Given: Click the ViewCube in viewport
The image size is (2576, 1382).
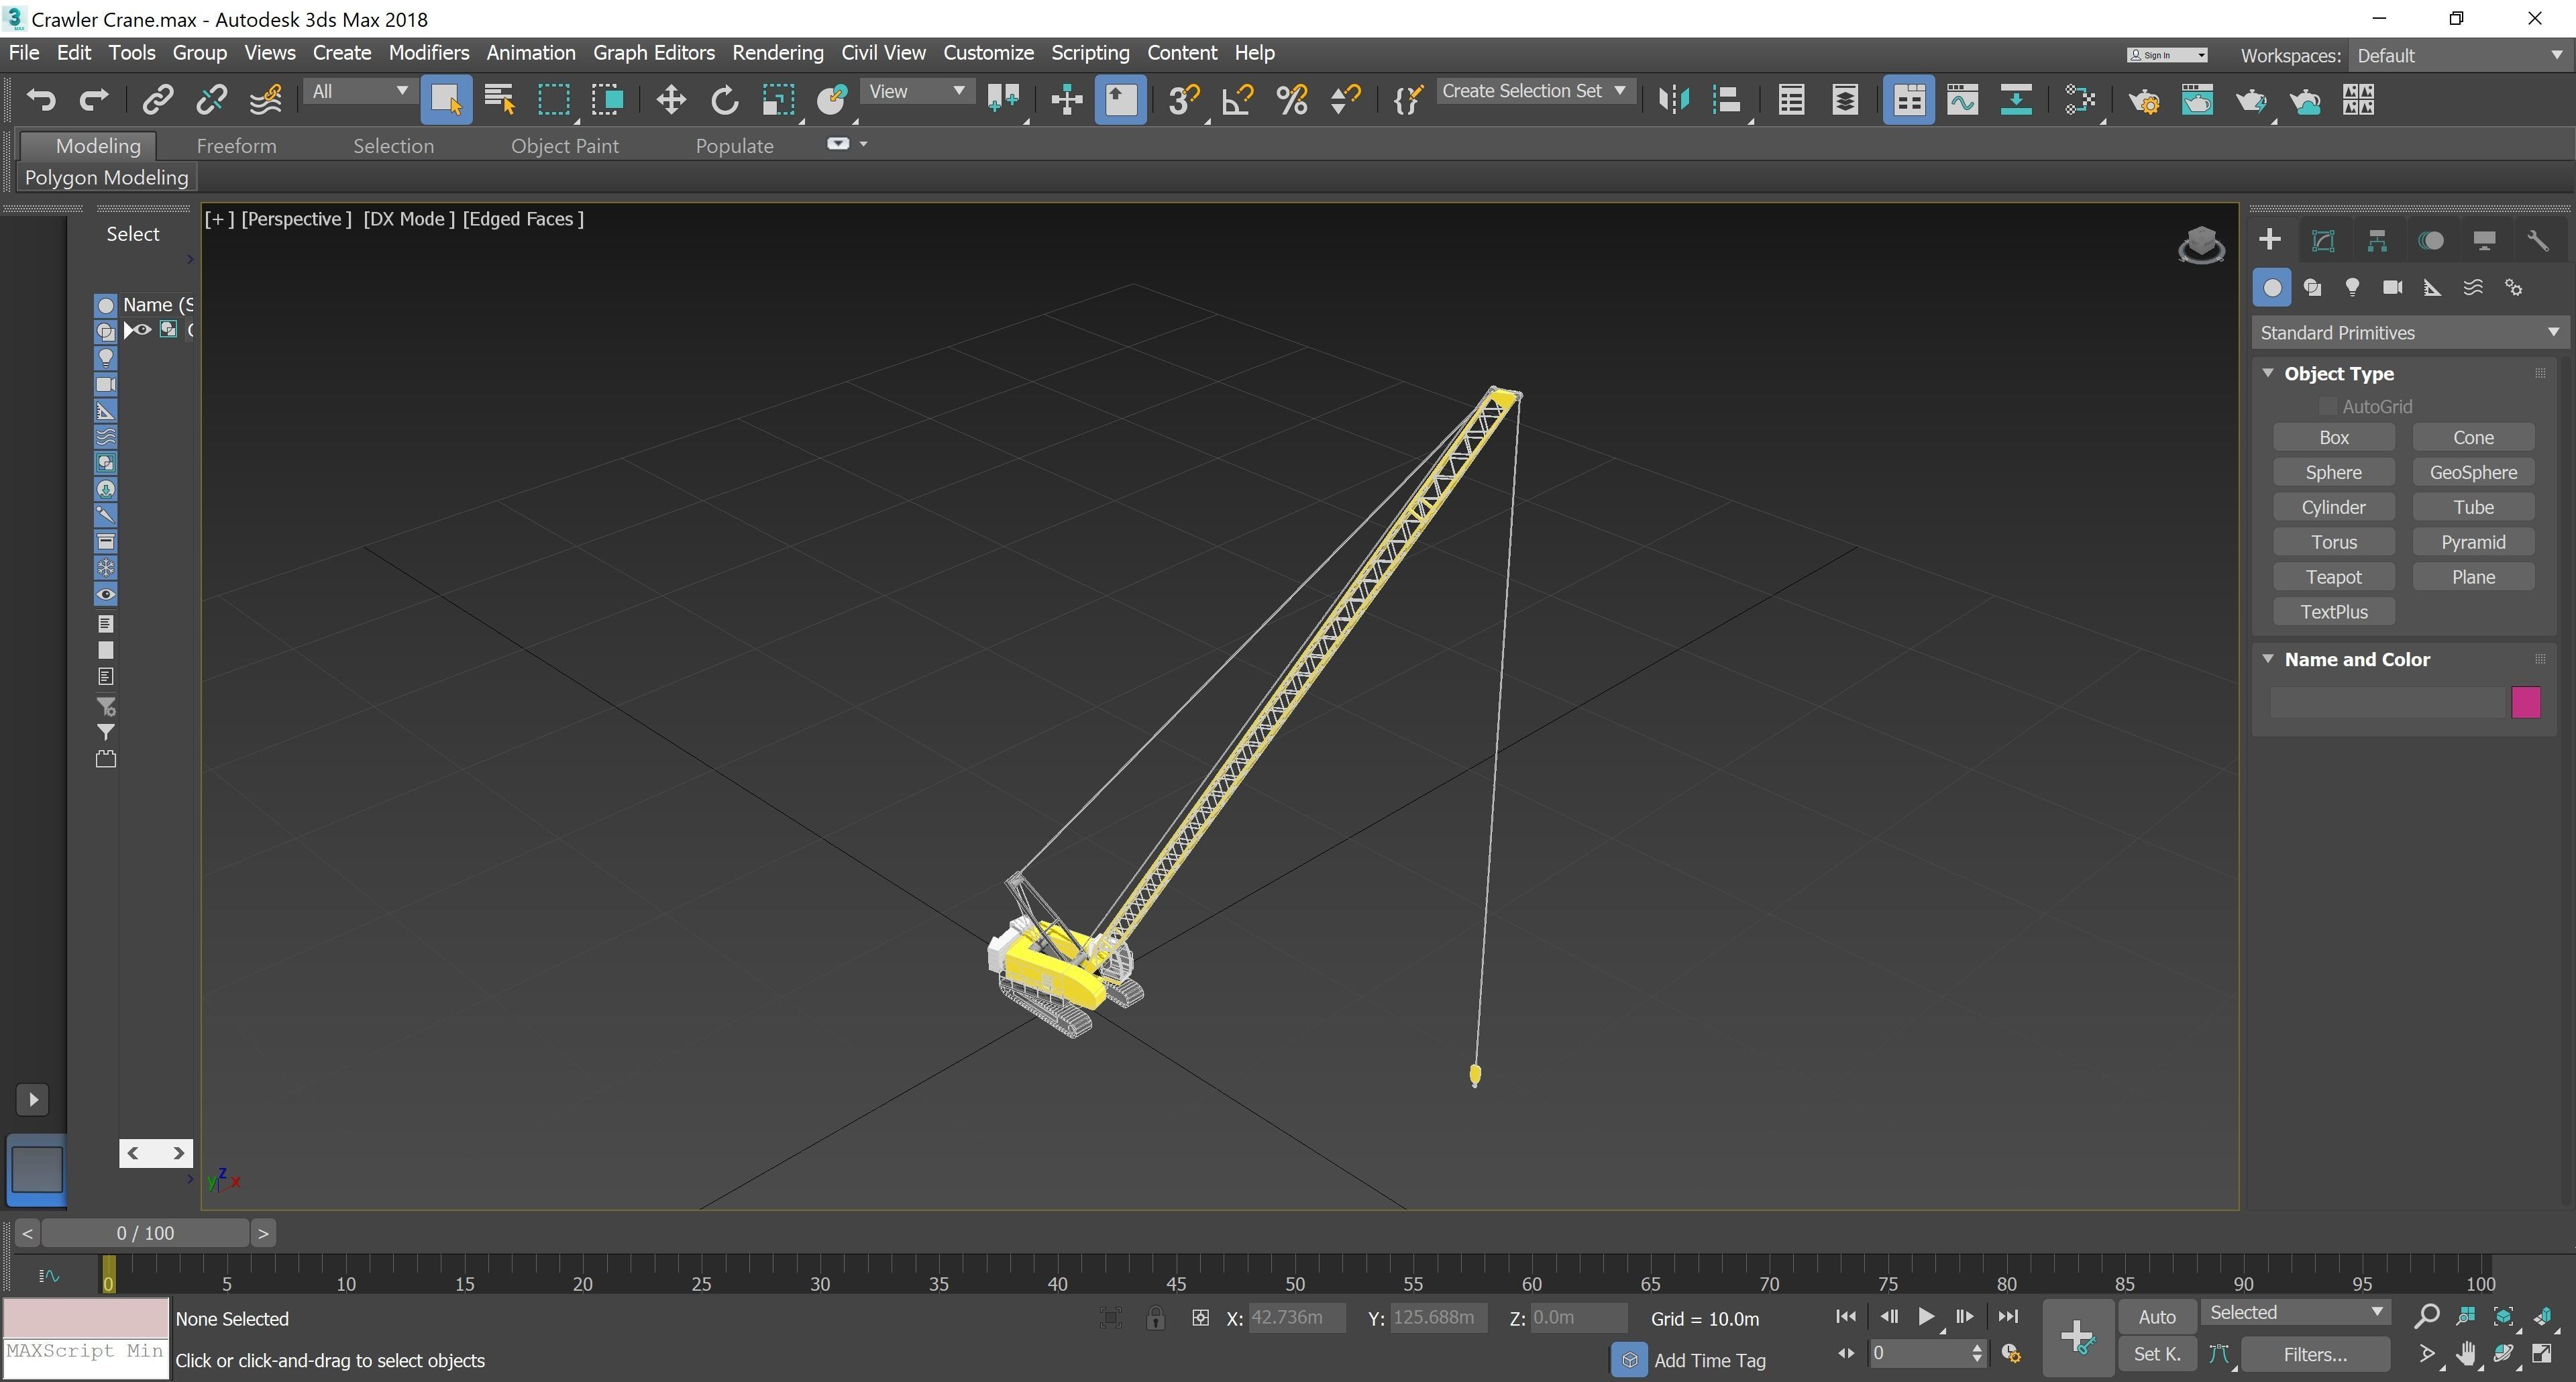Looking at the screenshot, I should [2201, 245].
